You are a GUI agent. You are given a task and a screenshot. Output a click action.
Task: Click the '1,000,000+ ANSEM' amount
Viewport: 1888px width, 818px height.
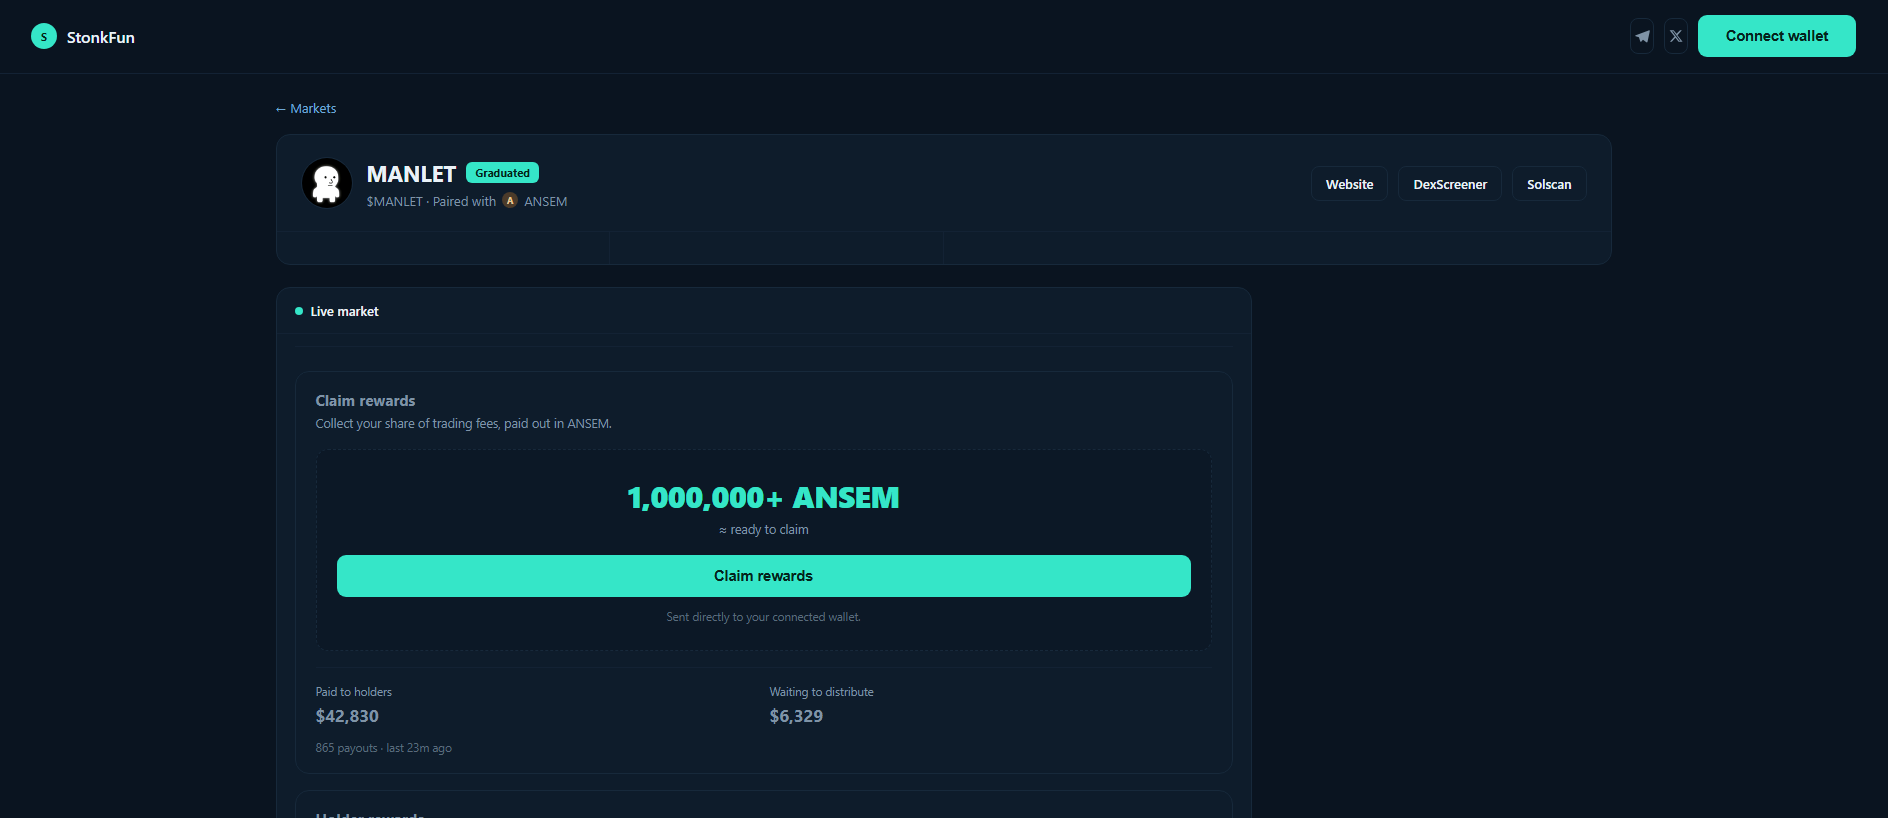(x=763, y=497)
